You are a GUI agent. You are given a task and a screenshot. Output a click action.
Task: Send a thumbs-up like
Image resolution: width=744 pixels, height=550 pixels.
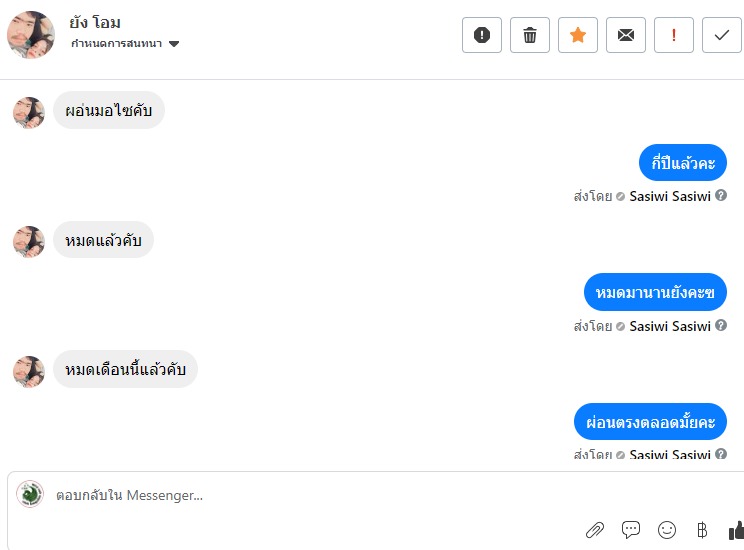click(x=737, y=529)
